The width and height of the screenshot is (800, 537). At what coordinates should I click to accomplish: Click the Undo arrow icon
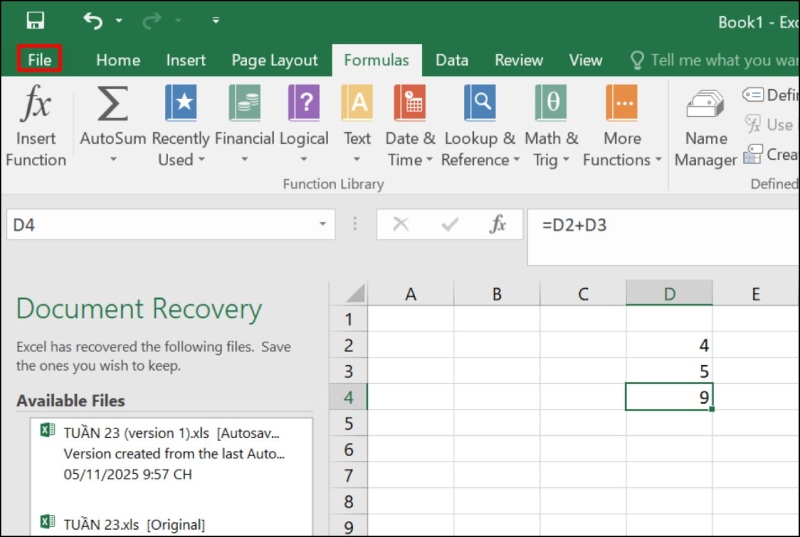pos(93,20)
